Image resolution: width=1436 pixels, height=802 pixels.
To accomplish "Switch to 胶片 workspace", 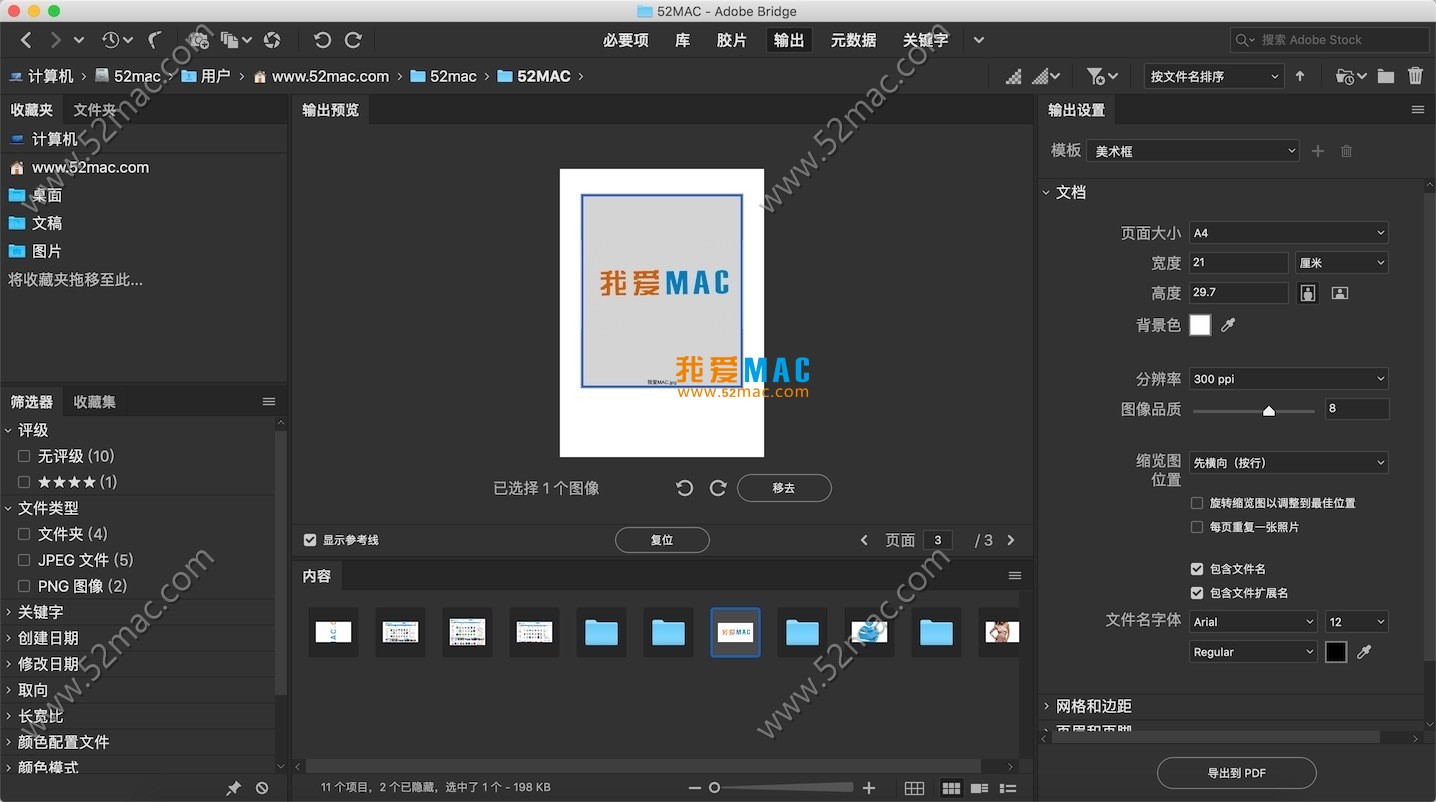I will click(x=732, y=40).
